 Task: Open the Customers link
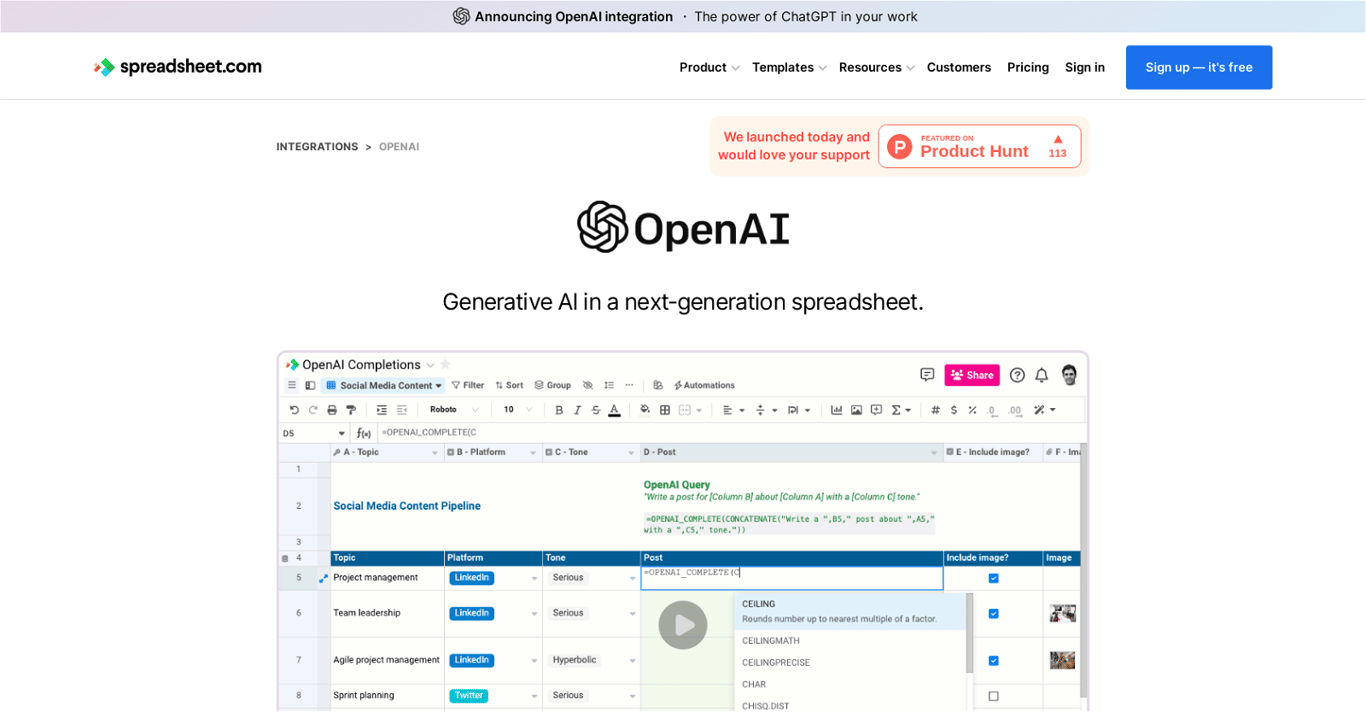tap(959, 67)
